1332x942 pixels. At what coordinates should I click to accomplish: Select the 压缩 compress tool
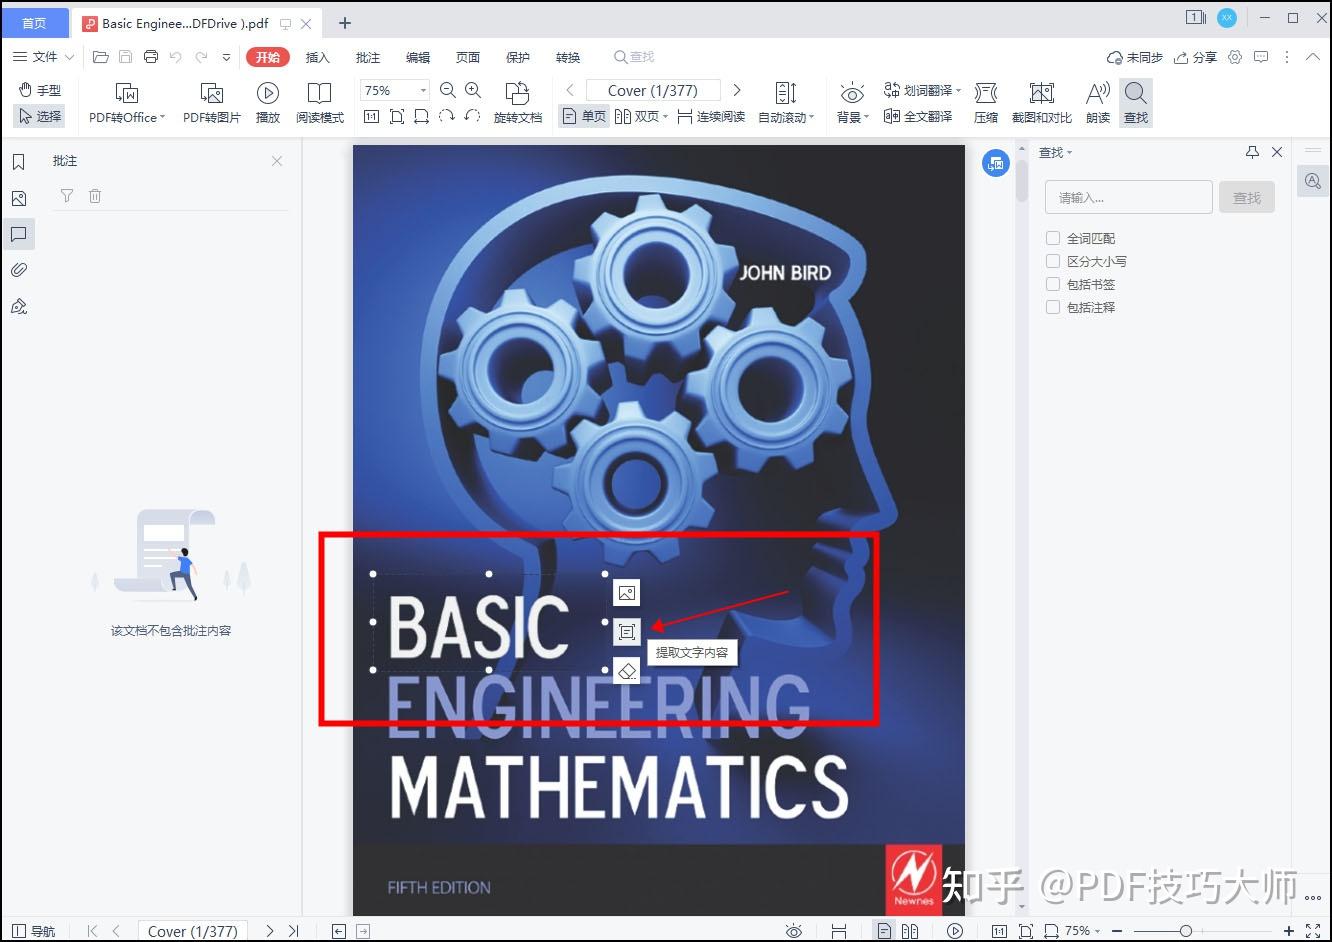986,102
